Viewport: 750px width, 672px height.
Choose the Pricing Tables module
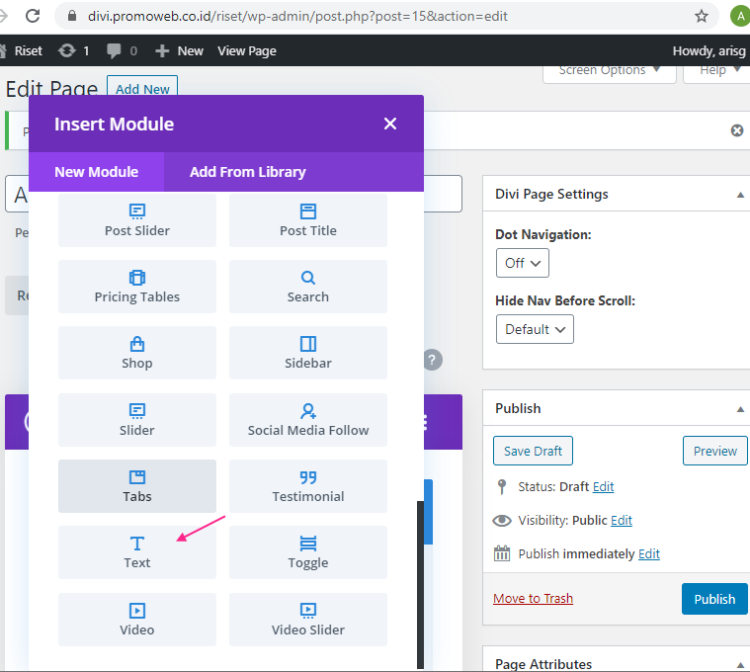click(137, 286)
